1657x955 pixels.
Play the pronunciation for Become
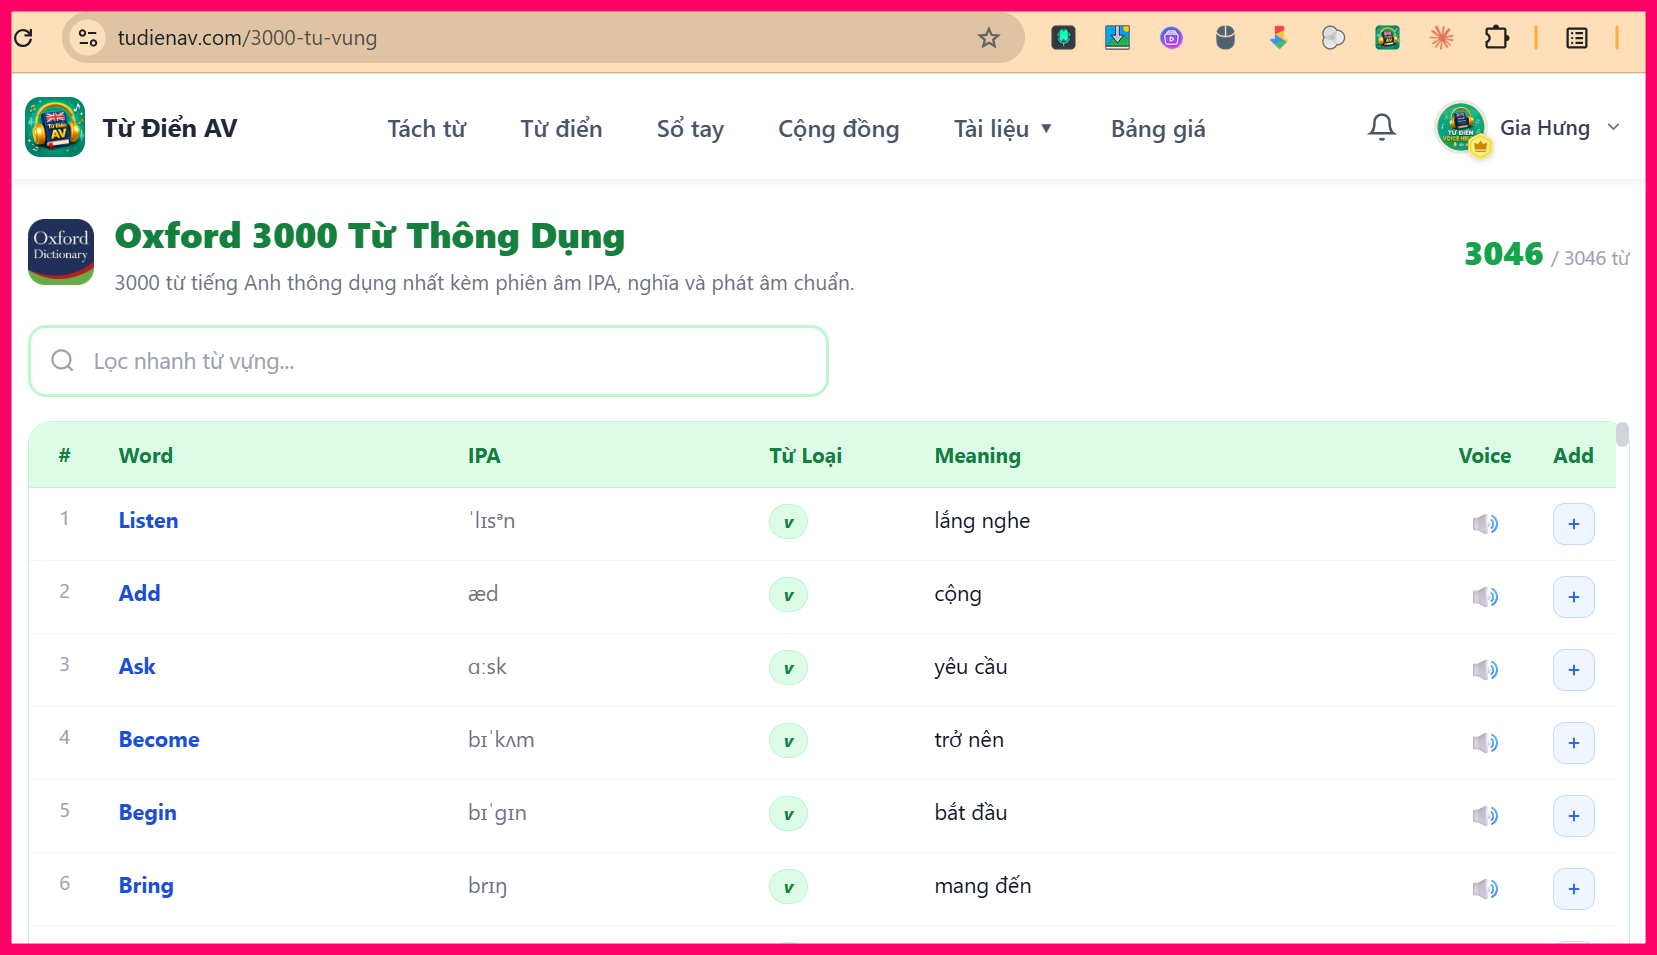(x=1485, y=743)
